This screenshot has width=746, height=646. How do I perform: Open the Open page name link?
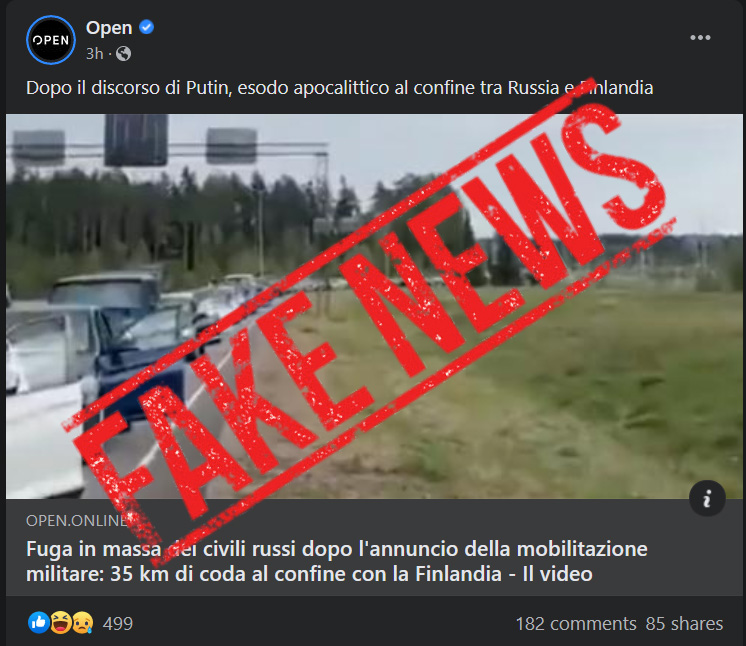click(109, 28)
